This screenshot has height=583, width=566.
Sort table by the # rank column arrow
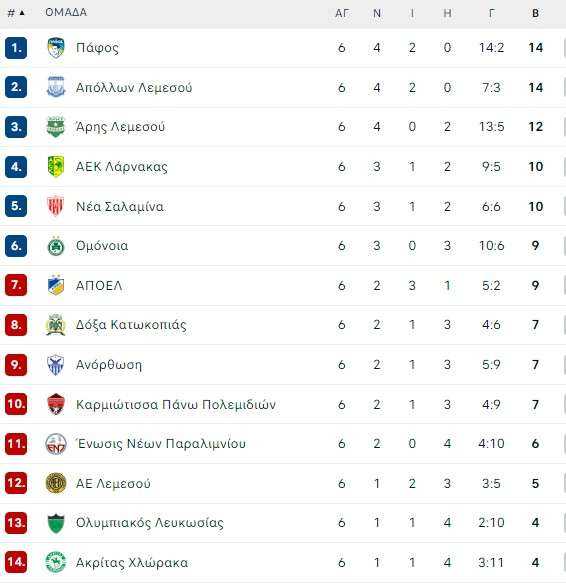pos(22,13)
